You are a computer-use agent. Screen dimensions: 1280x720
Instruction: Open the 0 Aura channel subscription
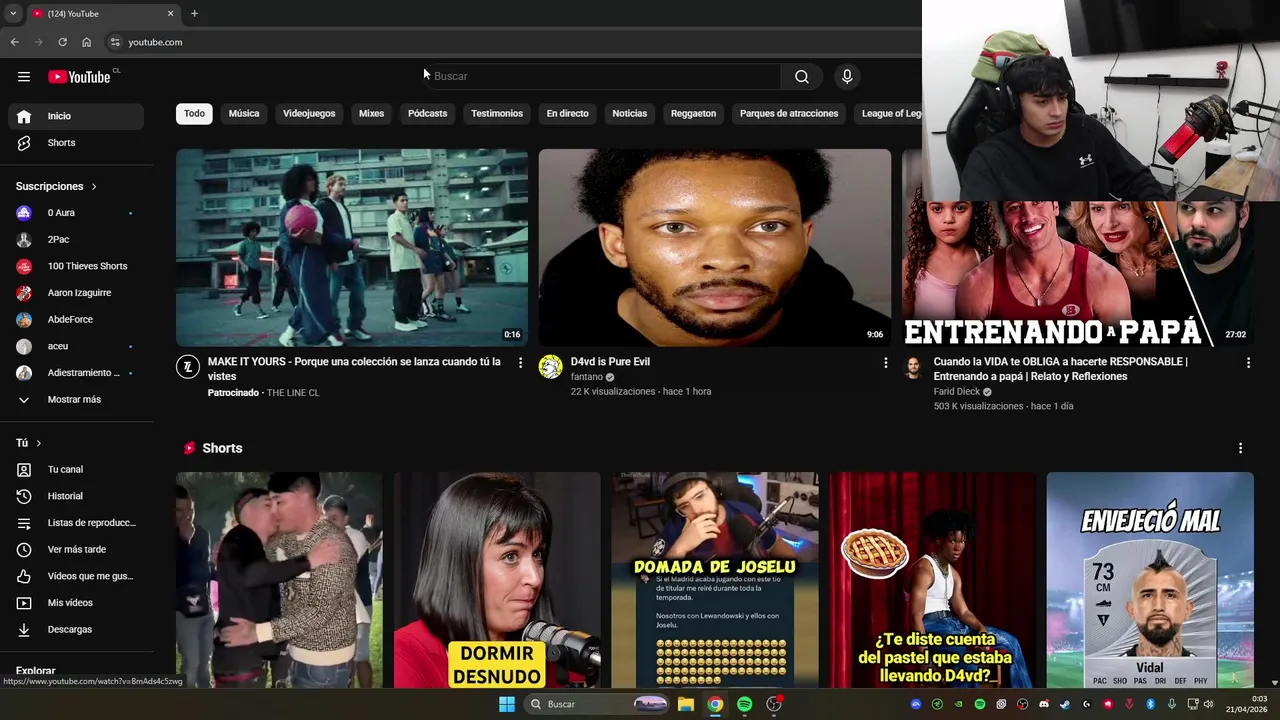(76, 213)
